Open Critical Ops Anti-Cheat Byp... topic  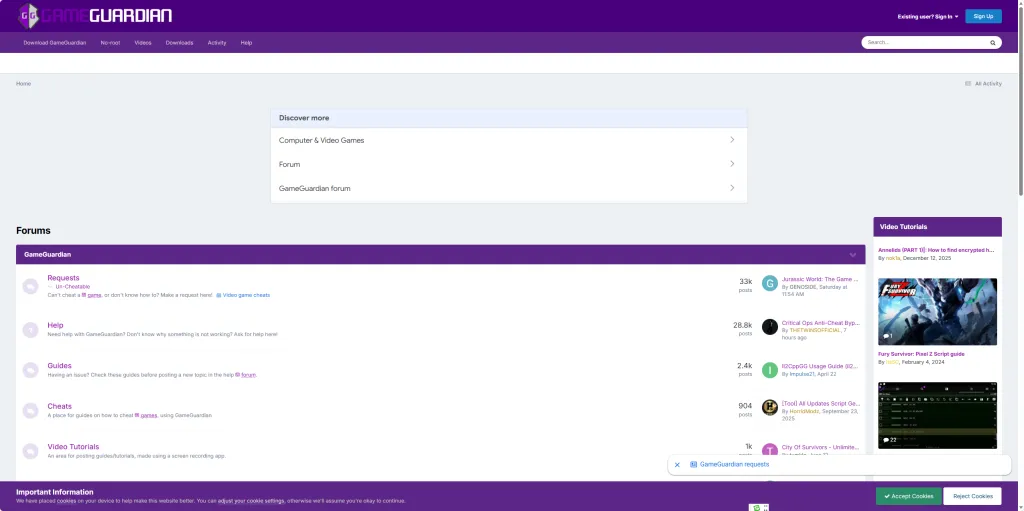point(820,323)
